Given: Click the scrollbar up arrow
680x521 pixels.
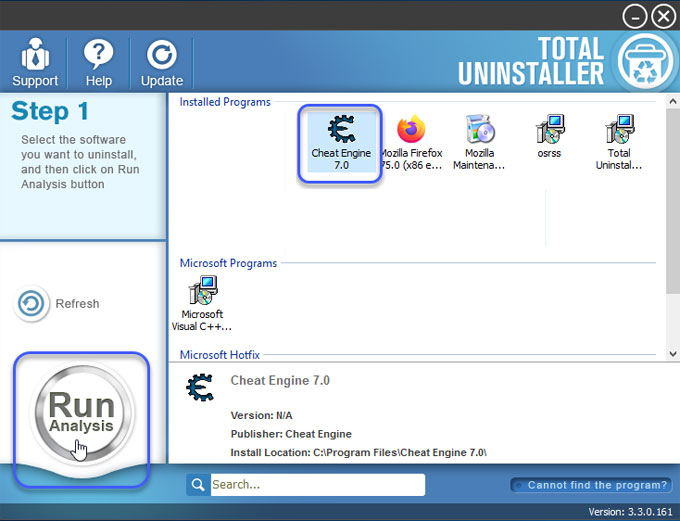Looking at the screenshot, I should (673, 102).
